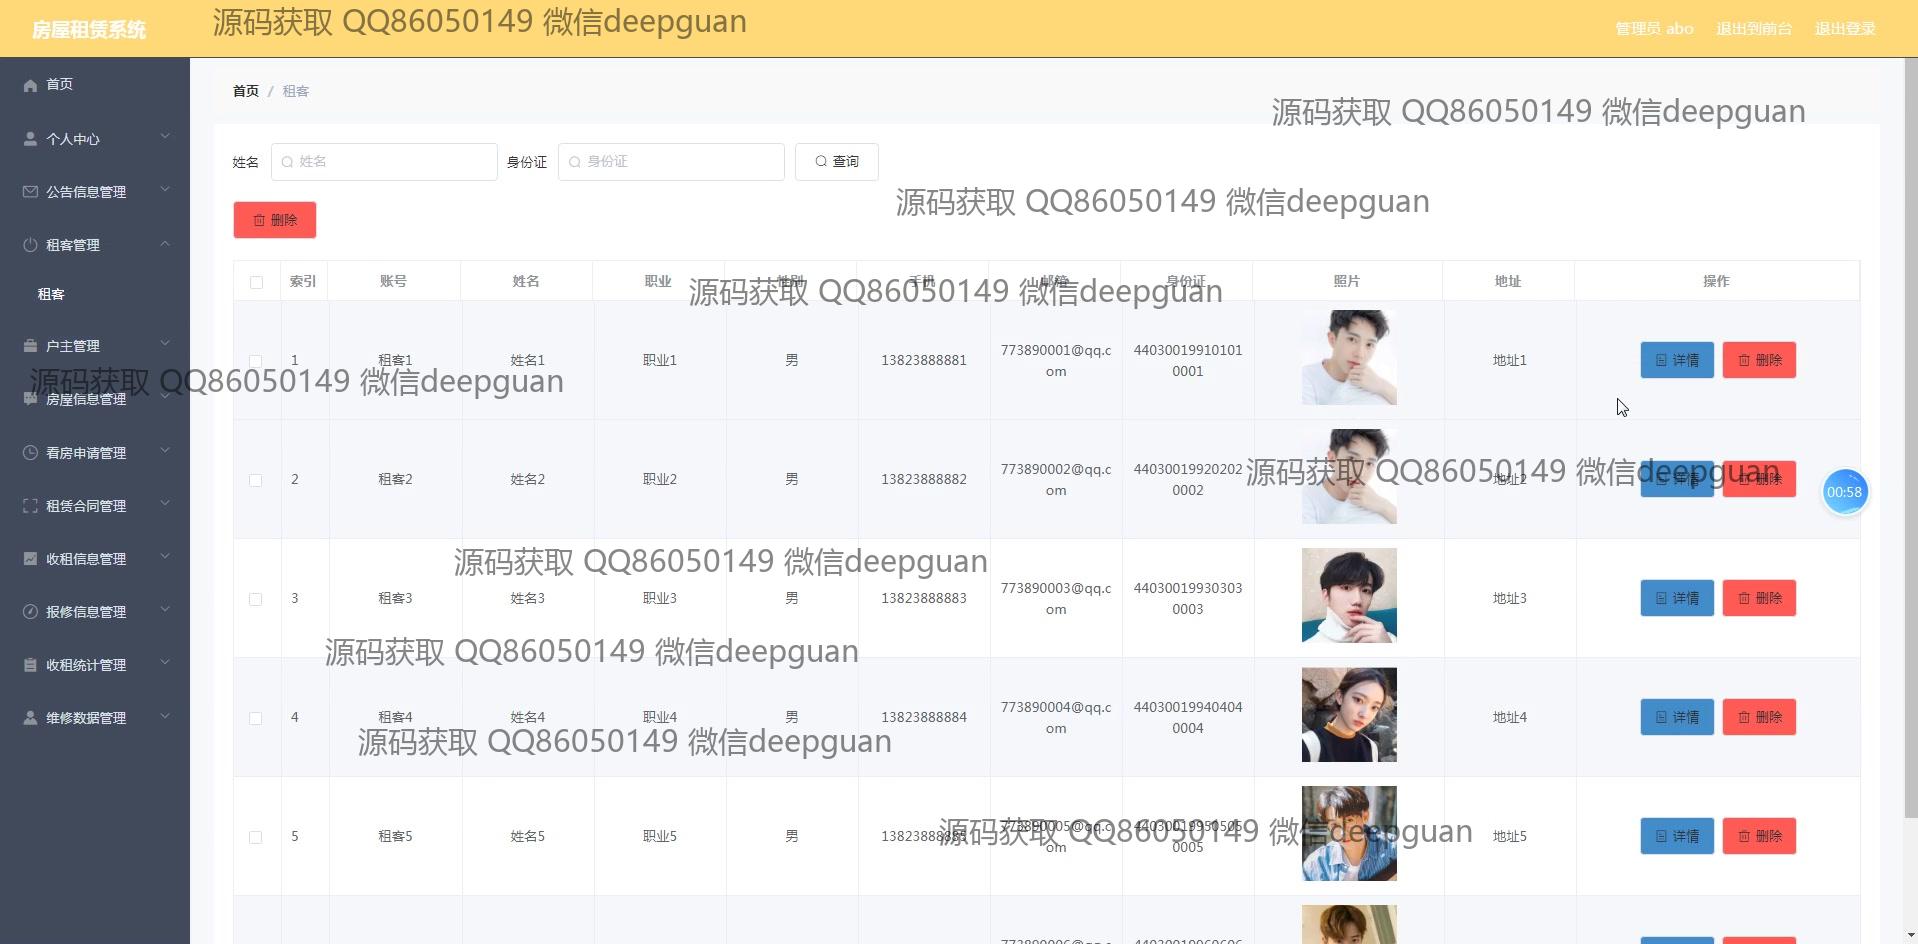Delete row 租客1 with its 删除 button
The height and width of the screenshot is (944, 1918).
point(1759,360)
